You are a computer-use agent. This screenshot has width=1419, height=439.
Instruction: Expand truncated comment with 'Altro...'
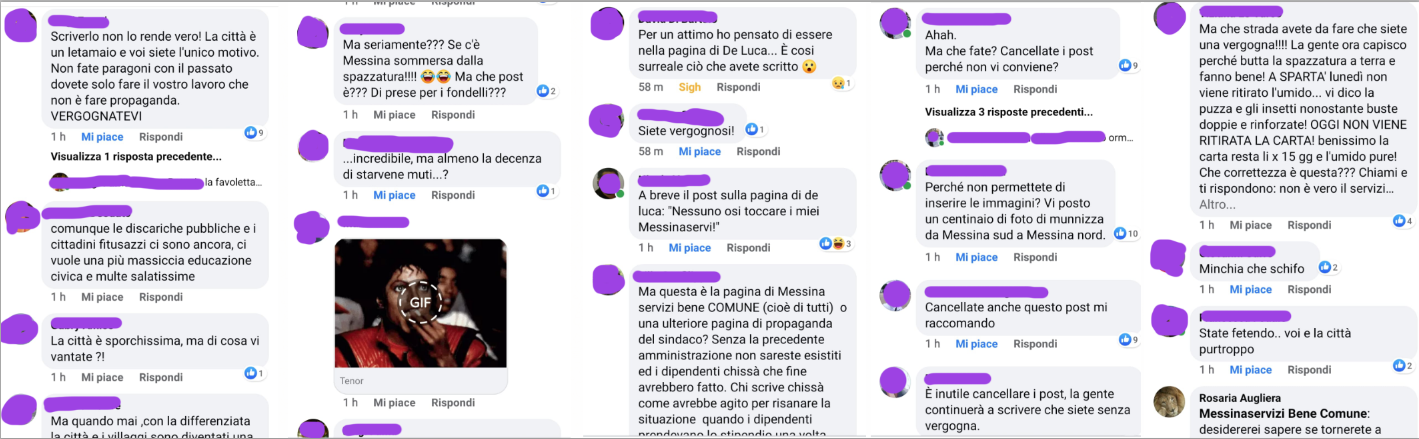point(1217,204)
